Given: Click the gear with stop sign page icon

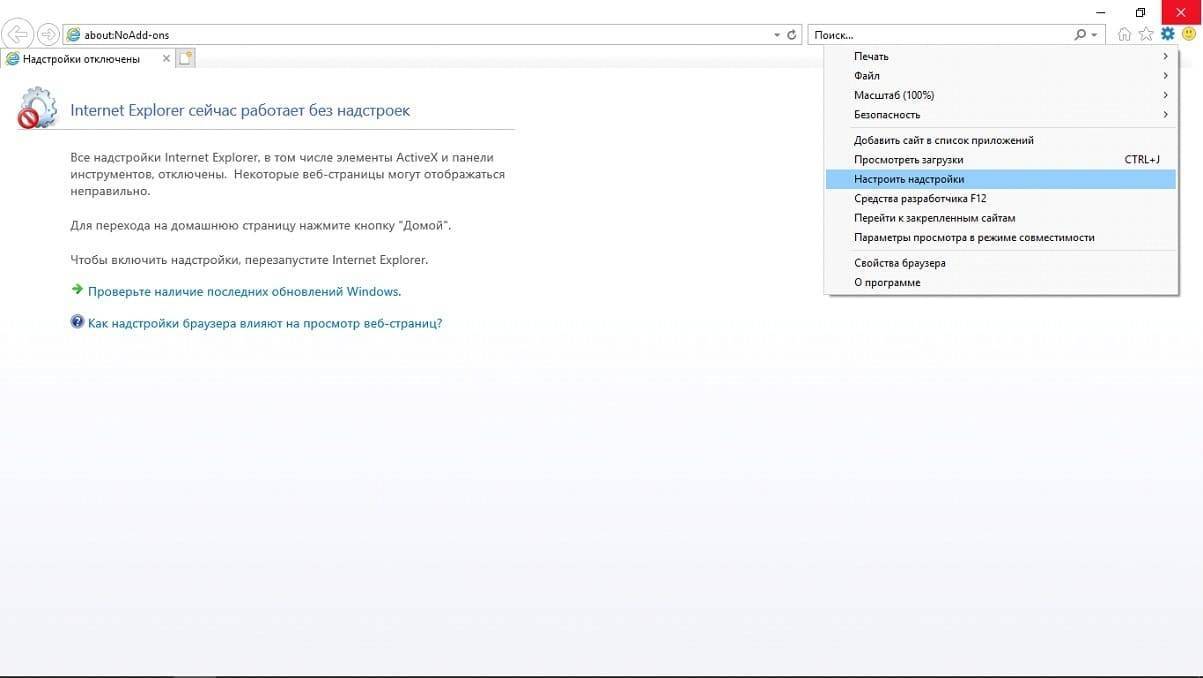Looking at the screenshot, I should 38,108.
